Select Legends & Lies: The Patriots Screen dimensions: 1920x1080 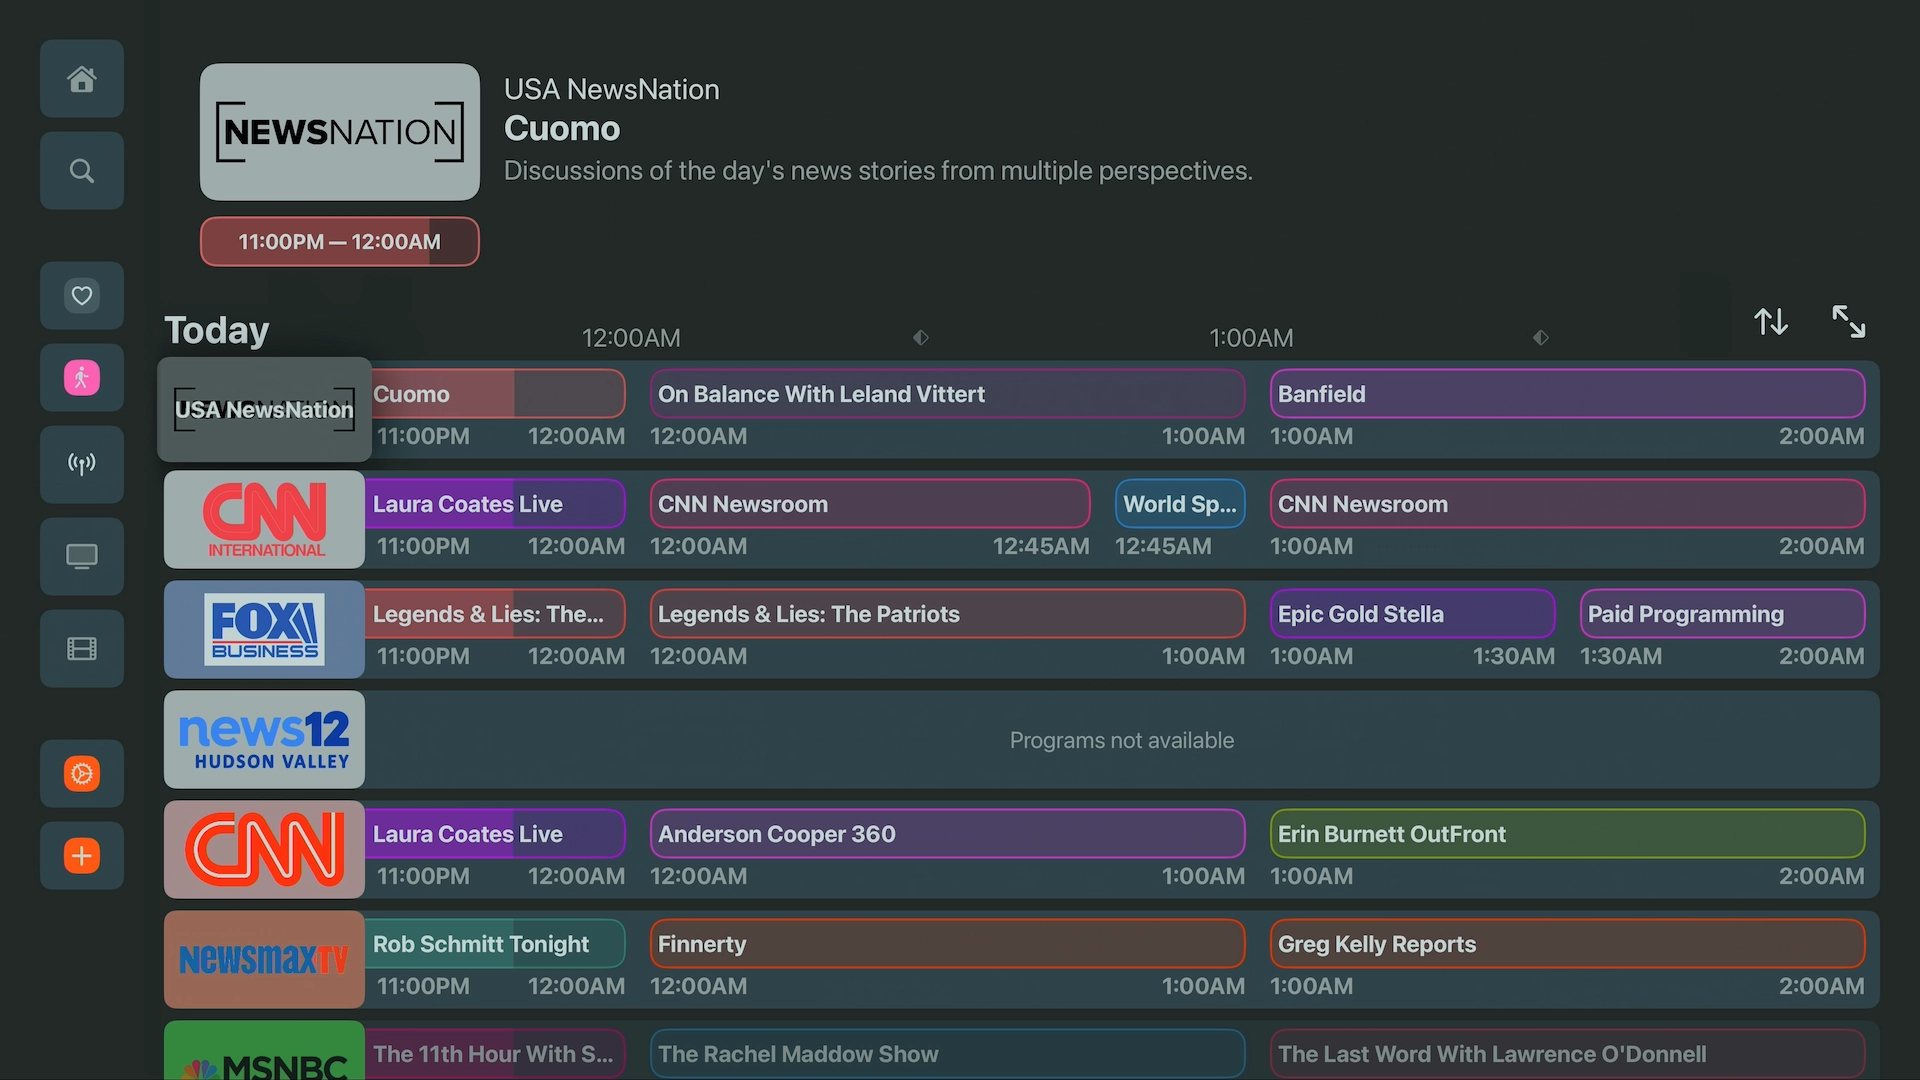coord(948,614)
